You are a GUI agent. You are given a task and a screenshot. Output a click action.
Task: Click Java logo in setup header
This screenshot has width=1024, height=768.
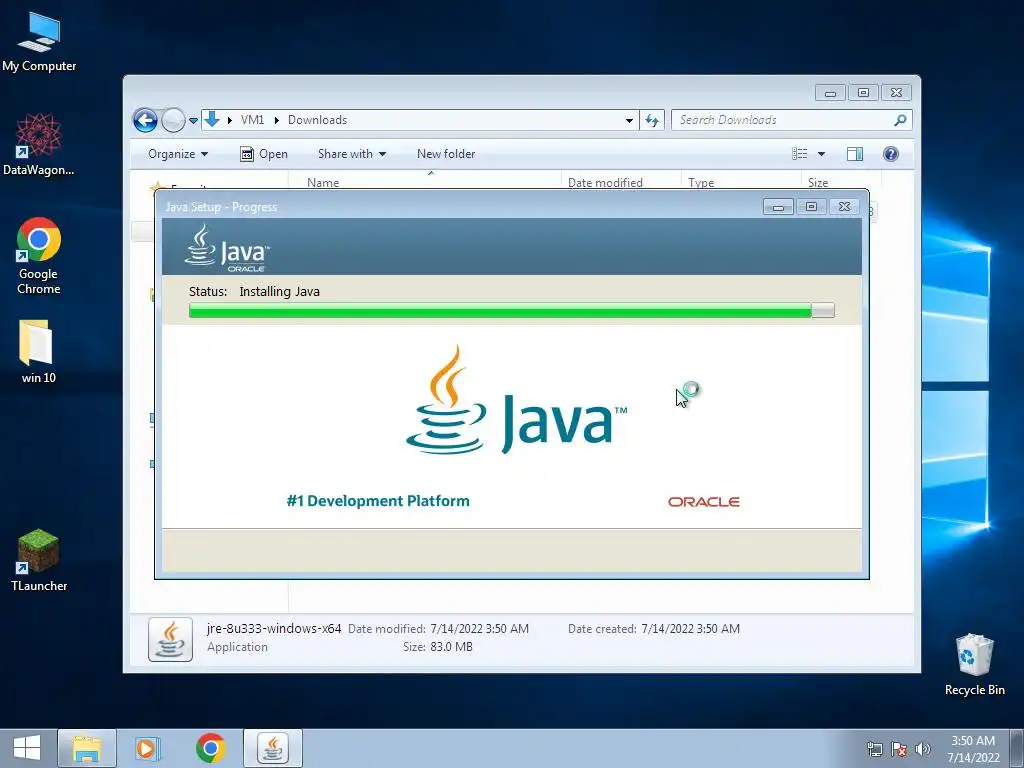click(227, 248)
